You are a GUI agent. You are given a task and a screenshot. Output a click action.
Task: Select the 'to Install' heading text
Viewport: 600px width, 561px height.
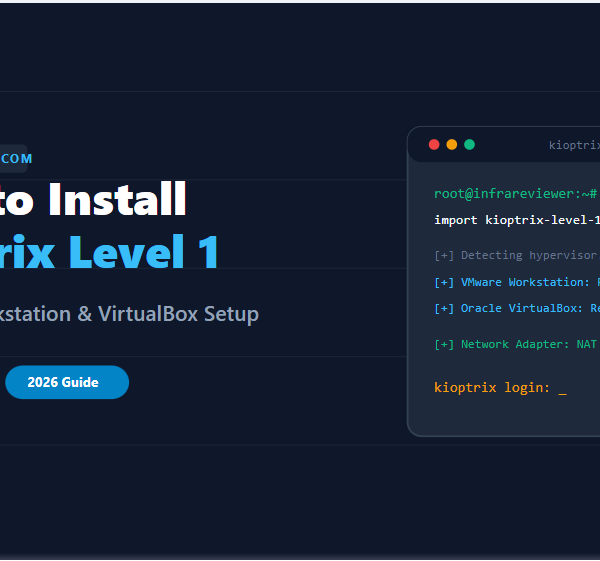[93, 199]
